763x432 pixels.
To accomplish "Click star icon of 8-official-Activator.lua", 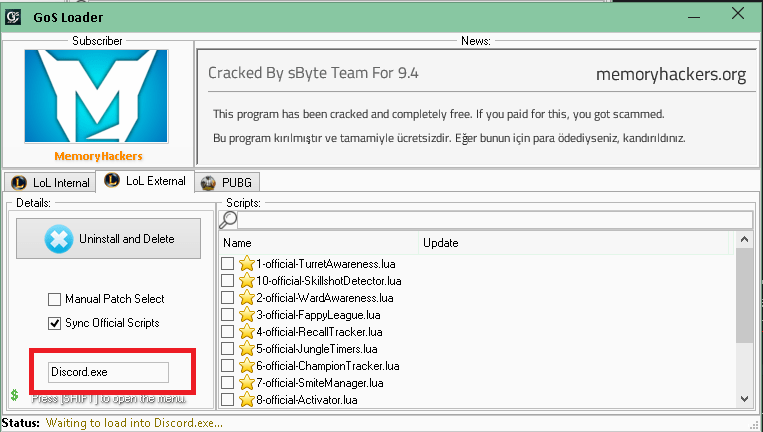I will 247,399.
